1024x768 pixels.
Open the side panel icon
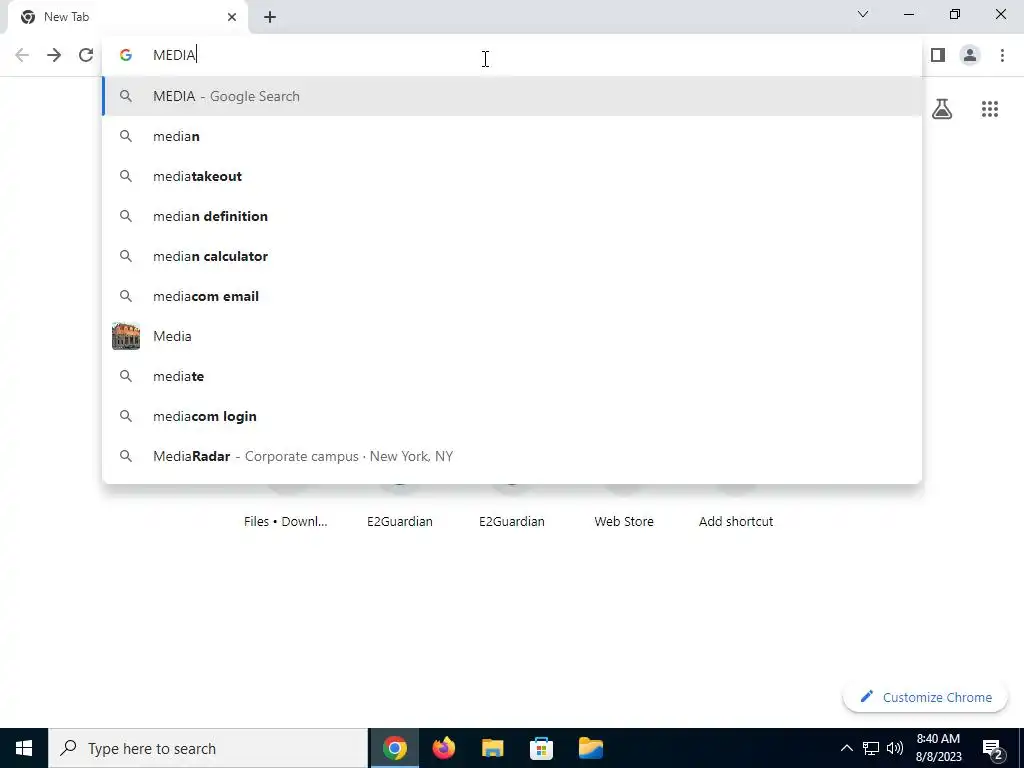[x=938, y=55]
